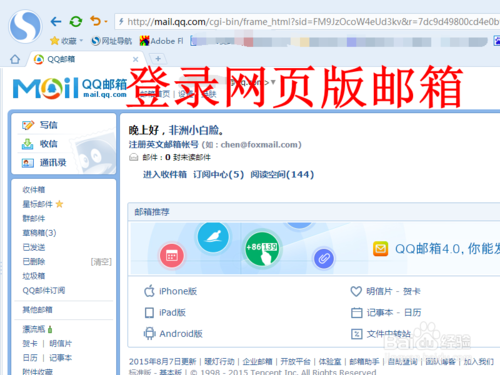Viewport: 500px width, 375px height.
Task: Open 订阅中心(5)
Action: click(218, 174)
